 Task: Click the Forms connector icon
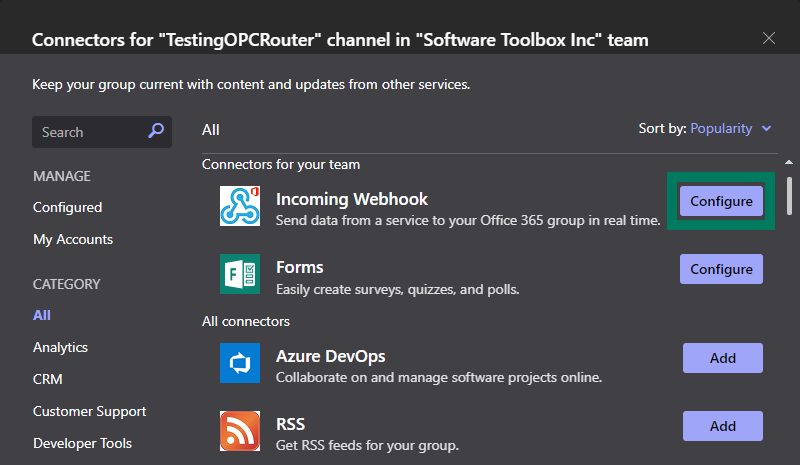coord(240,274)
